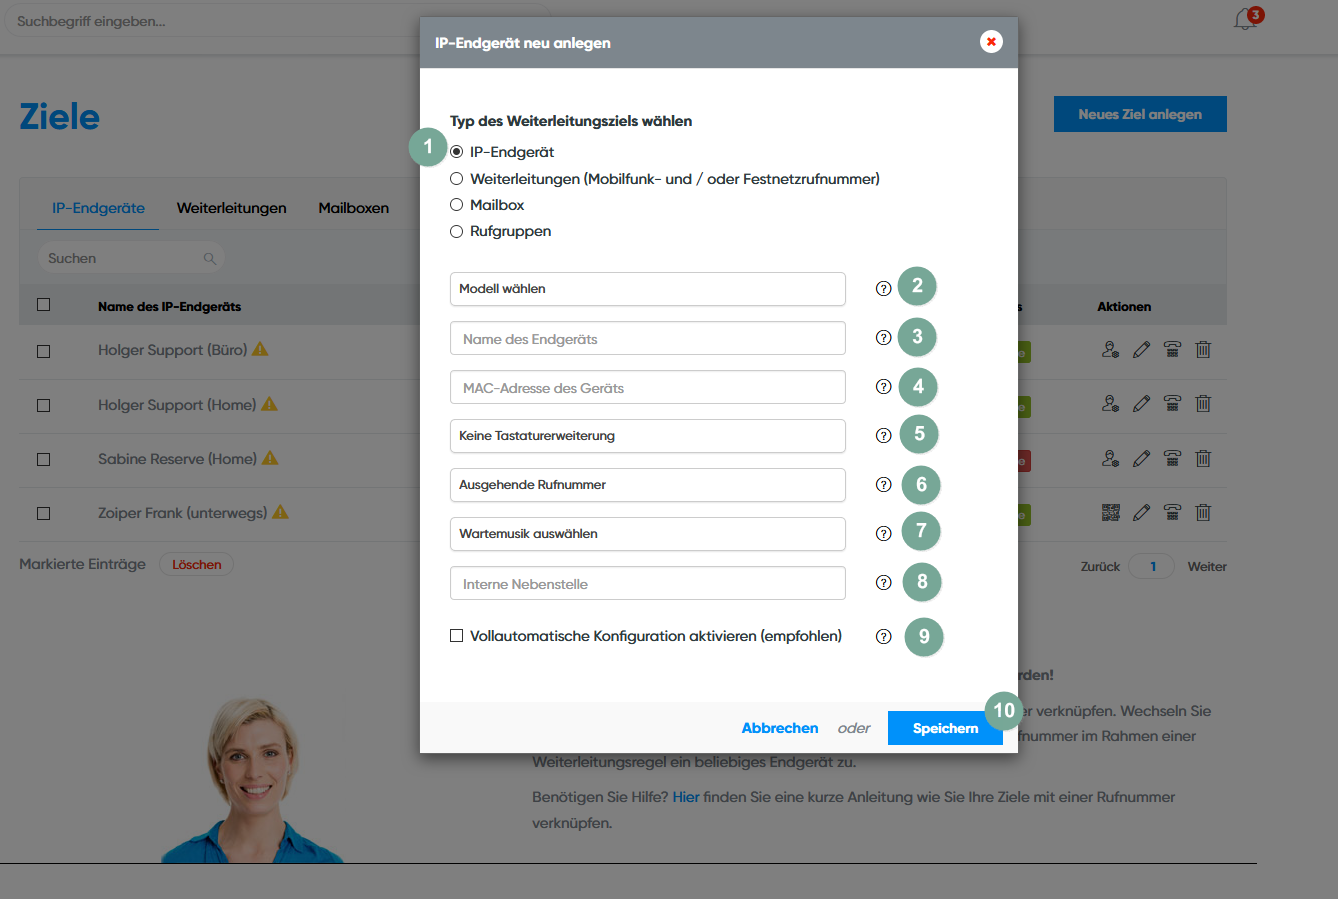The image size is (1338, 899).
Task: Click help icon next to Wartemusik auswählen
Action: click(883, 534)
